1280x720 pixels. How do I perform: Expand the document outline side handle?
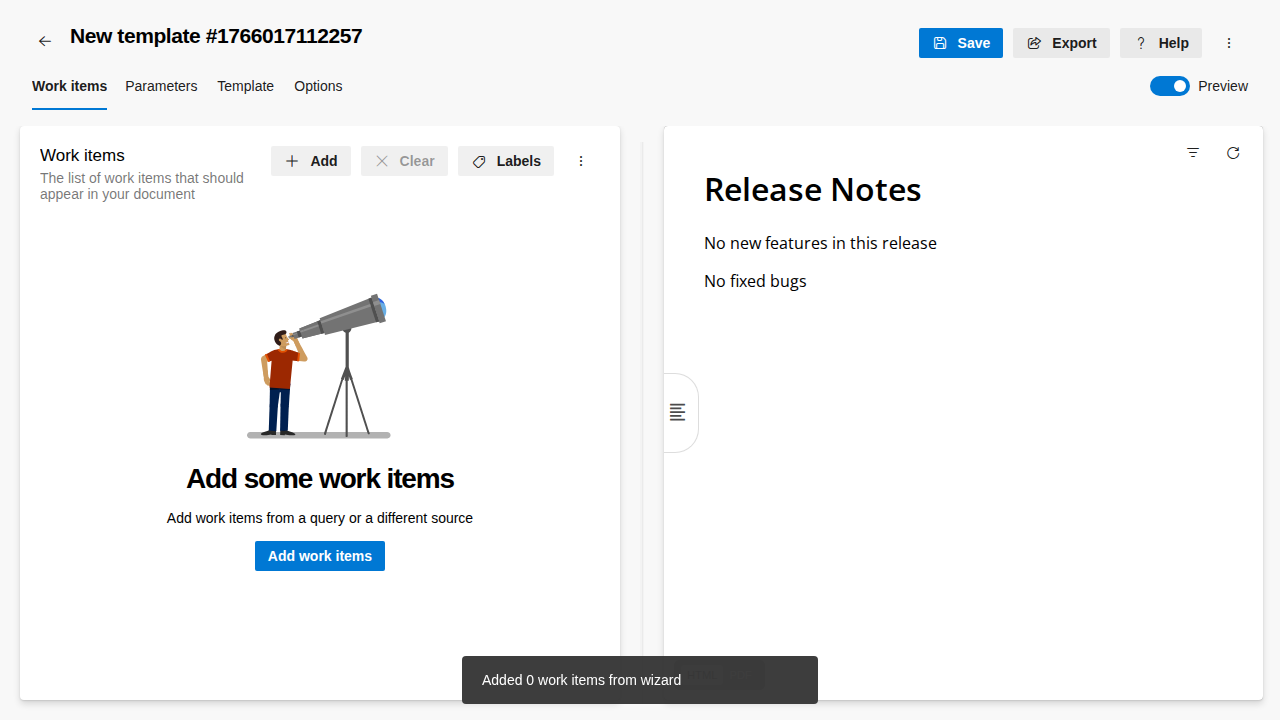click(x=678, y=412)
